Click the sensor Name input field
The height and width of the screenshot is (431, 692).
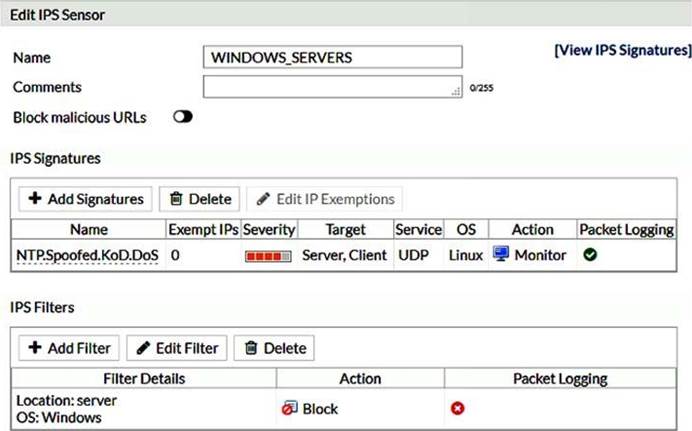332,58
